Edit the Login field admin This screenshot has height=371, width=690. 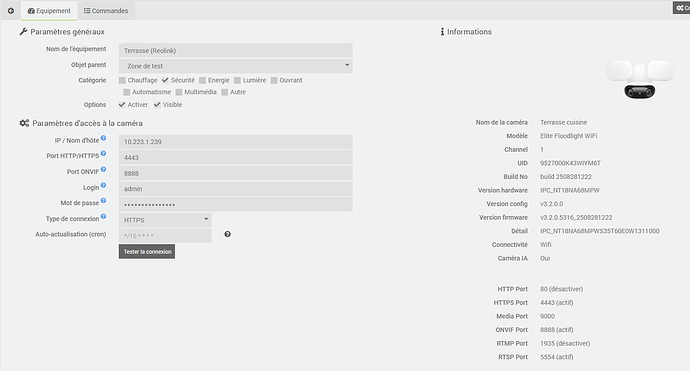point(235,188)
